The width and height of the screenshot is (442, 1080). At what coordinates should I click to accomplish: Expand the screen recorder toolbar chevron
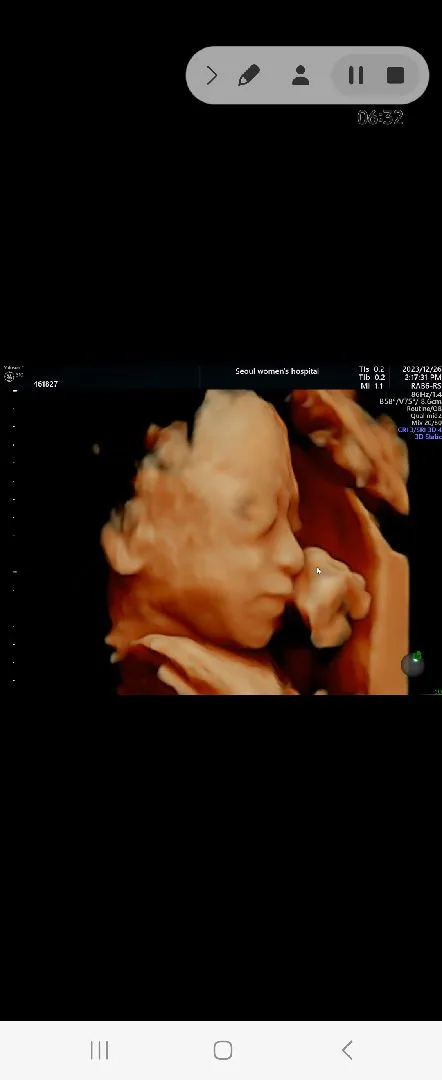[211, 75]
